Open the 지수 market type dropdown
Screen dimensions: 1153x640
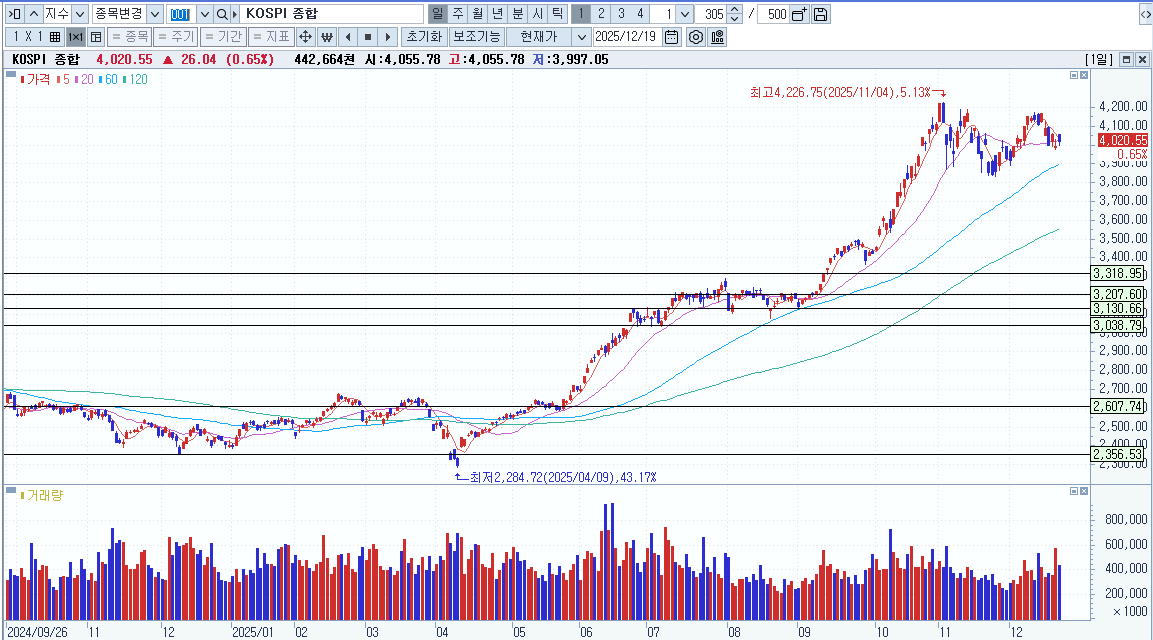coord(80,14)
